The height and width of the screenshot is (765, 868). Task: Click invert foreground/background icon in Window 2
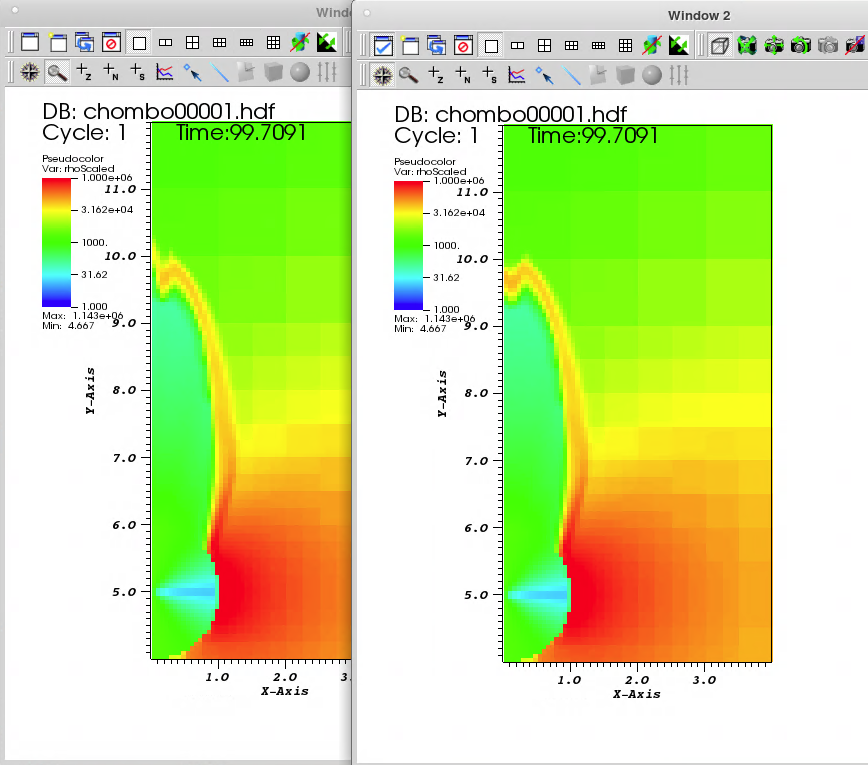click(x=679, y=45)
